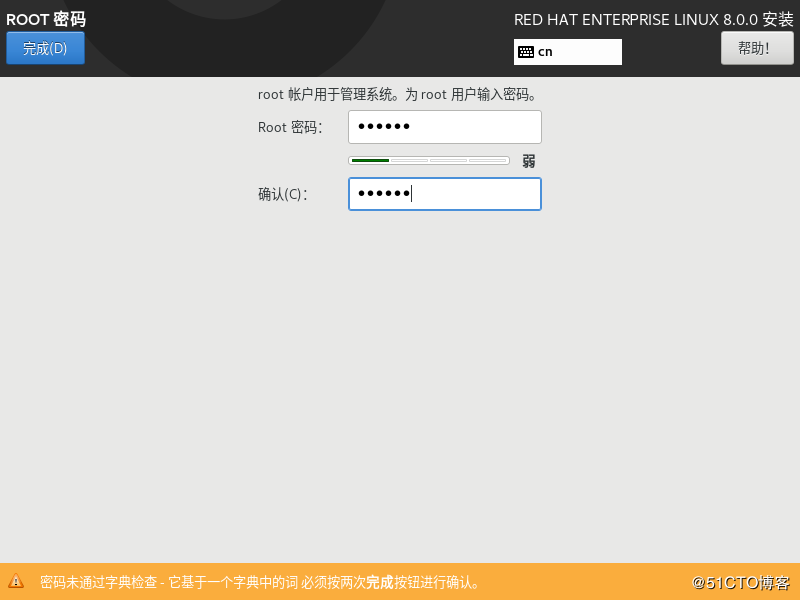Focus the 确认(C) confirmation field
Viewport: 800px width, 600px height.
click(444, 193)
